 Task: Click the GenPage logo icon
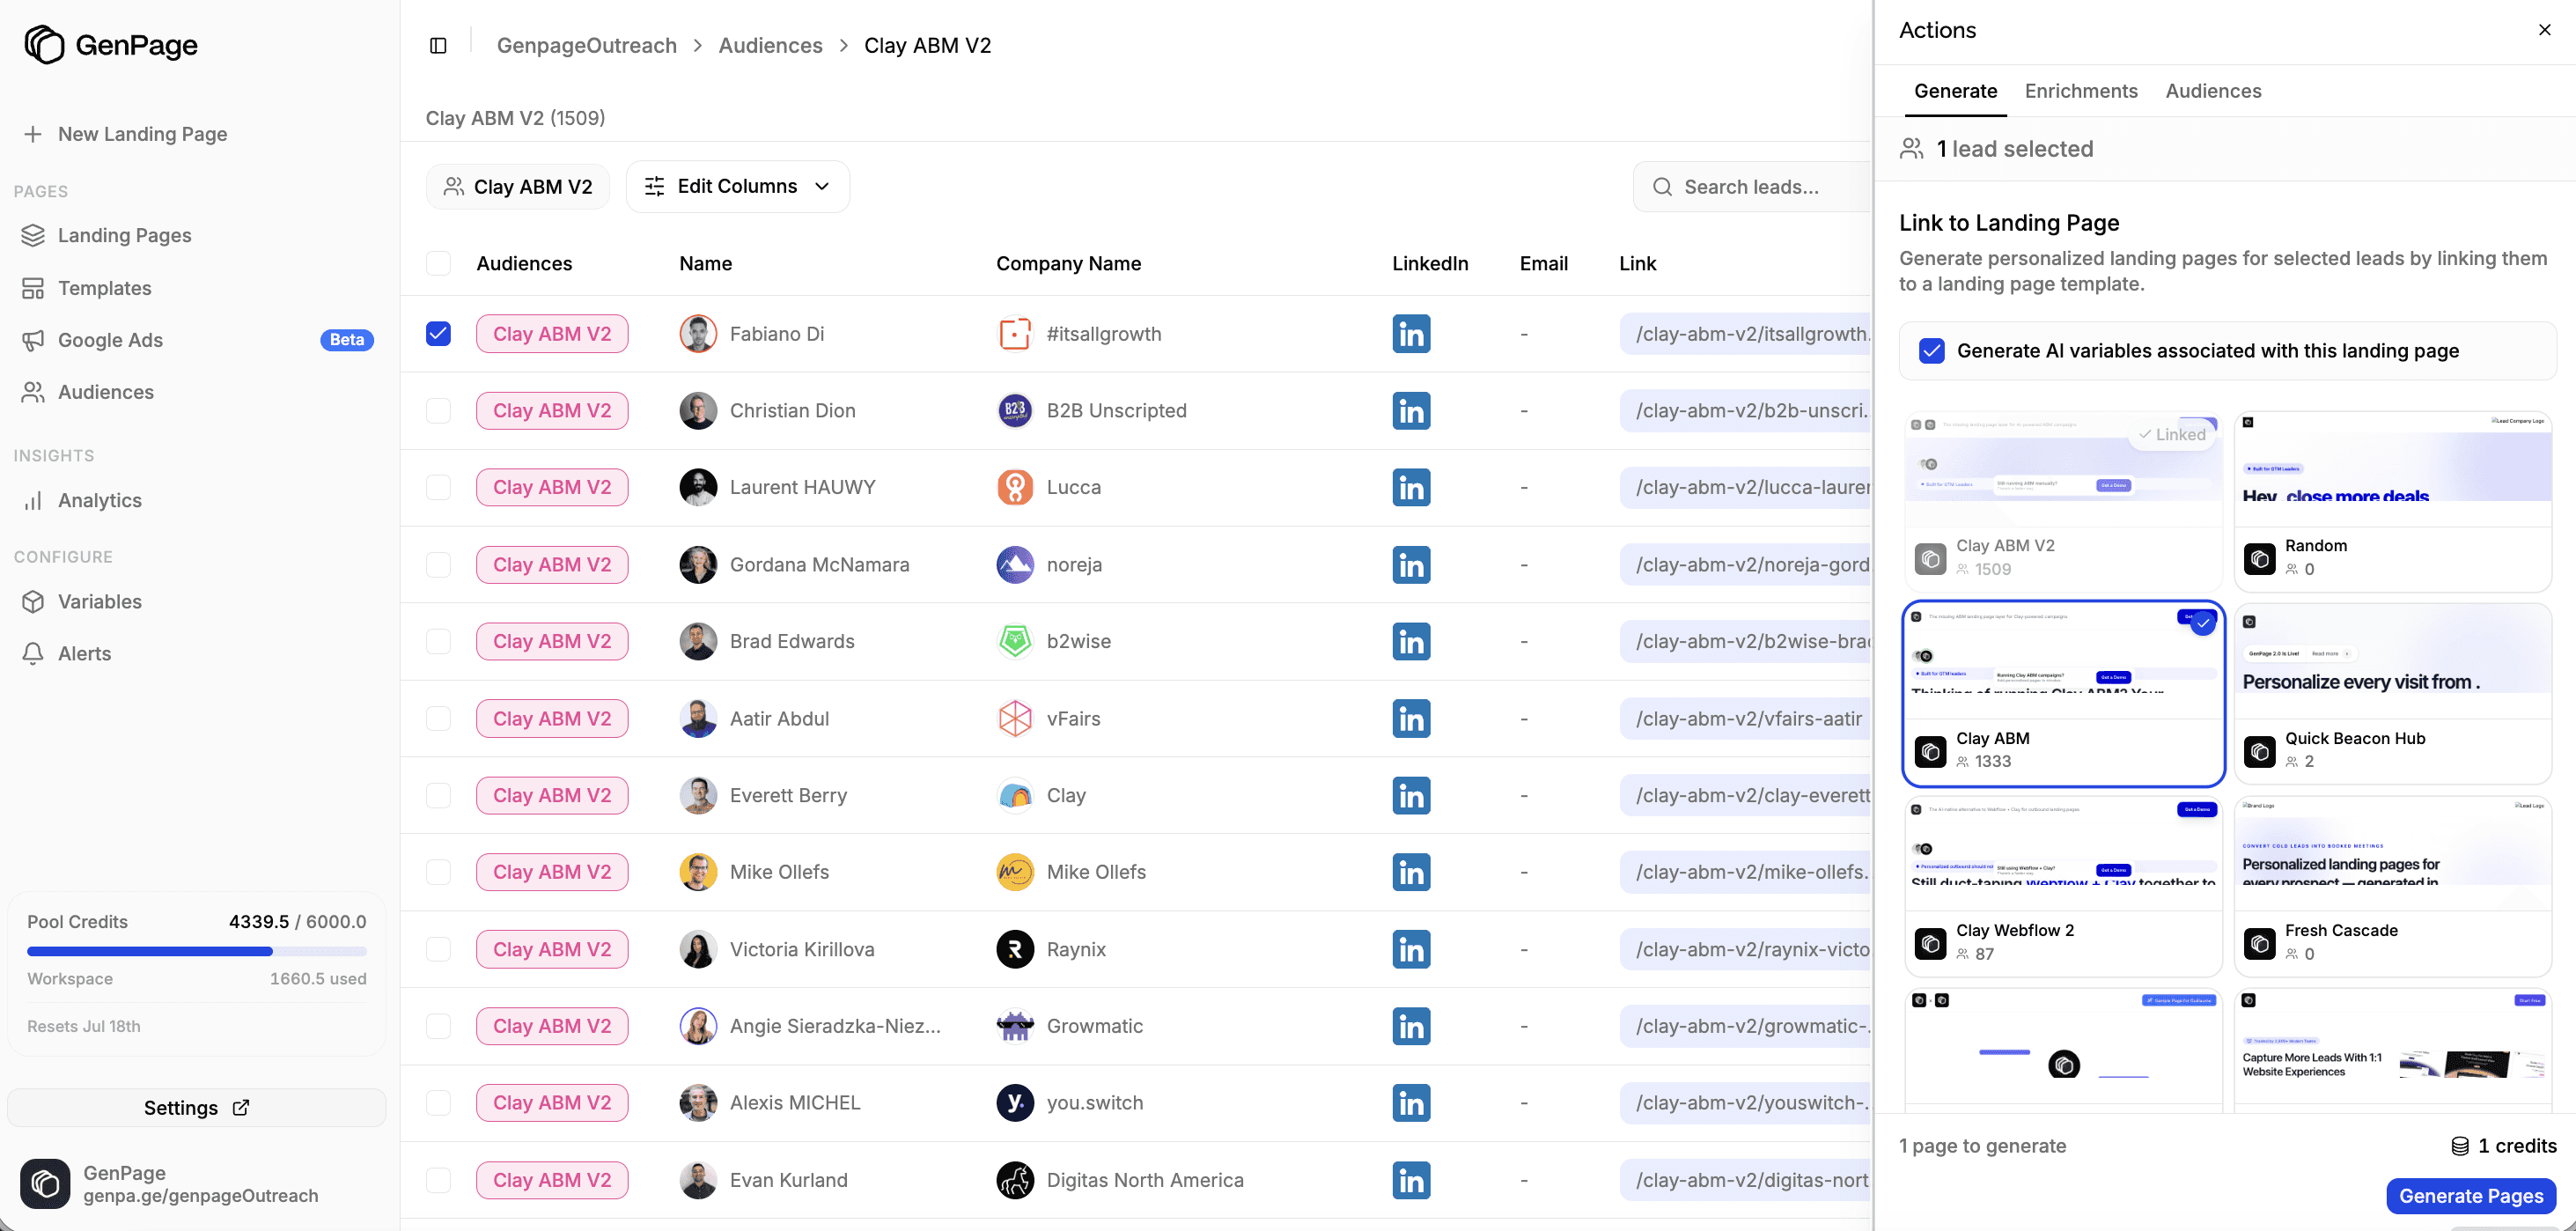point(44,45)
